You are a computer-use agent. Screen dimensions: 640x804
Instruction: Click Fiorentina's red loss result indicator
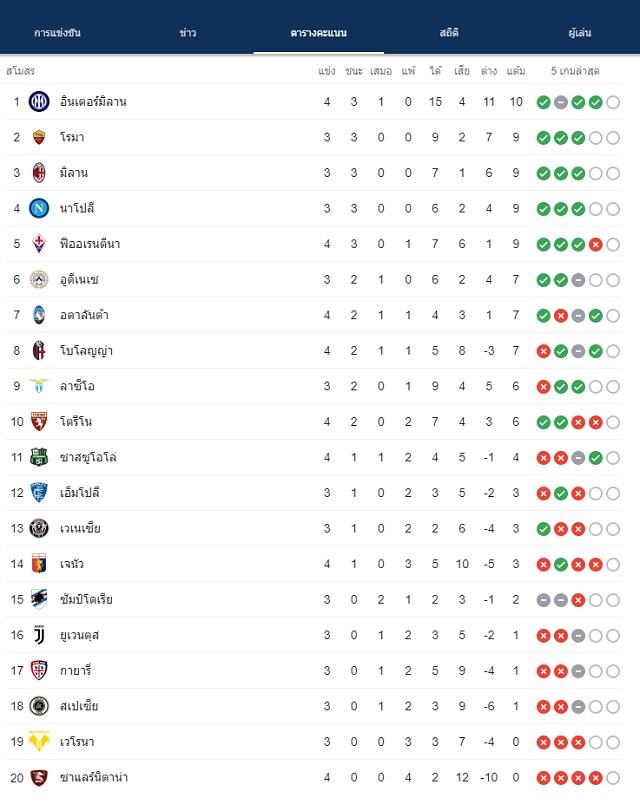click(x=595, y=245)
